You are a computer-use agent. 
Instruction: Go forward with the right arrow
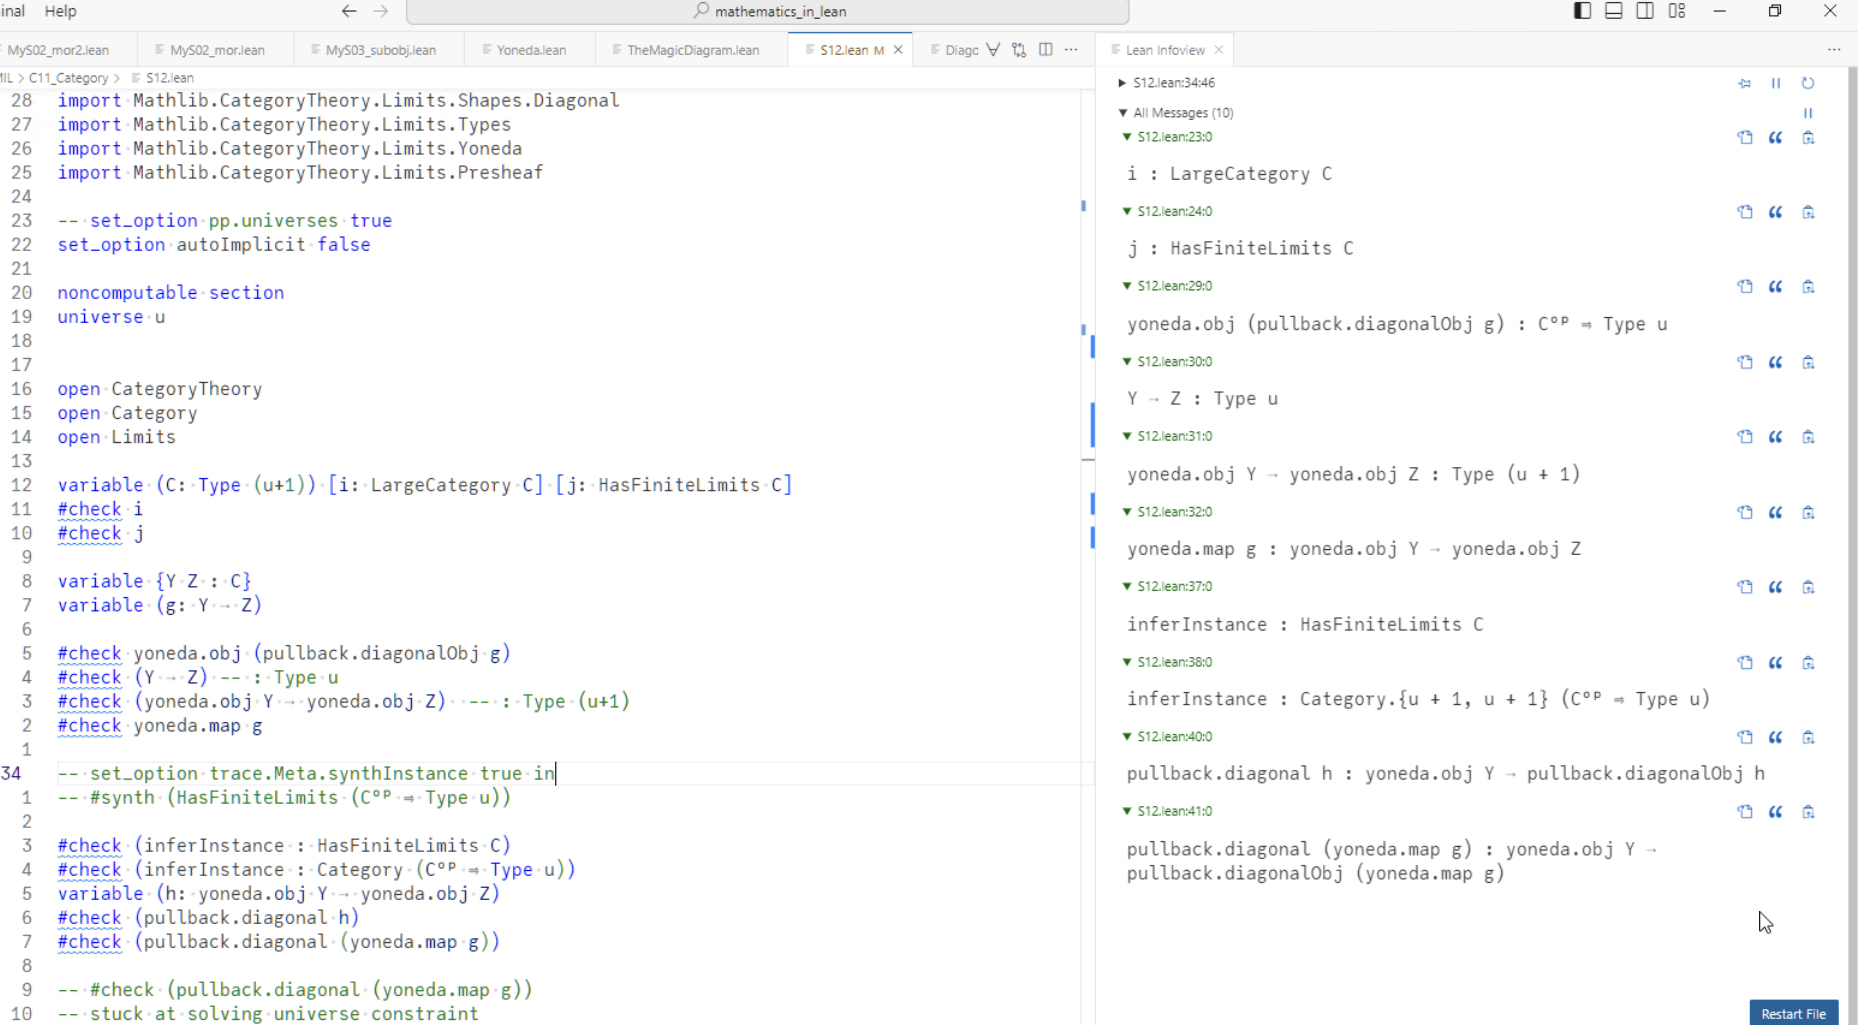coord(381,11)
